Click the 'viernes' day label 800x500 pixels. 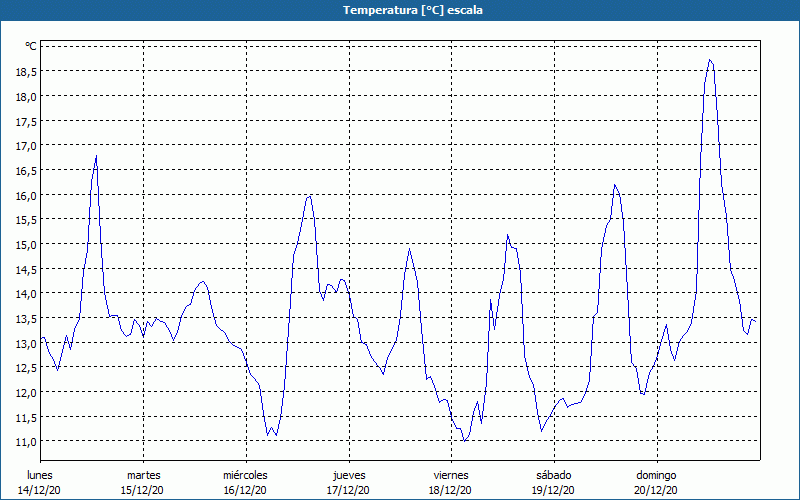coord(451,475)
